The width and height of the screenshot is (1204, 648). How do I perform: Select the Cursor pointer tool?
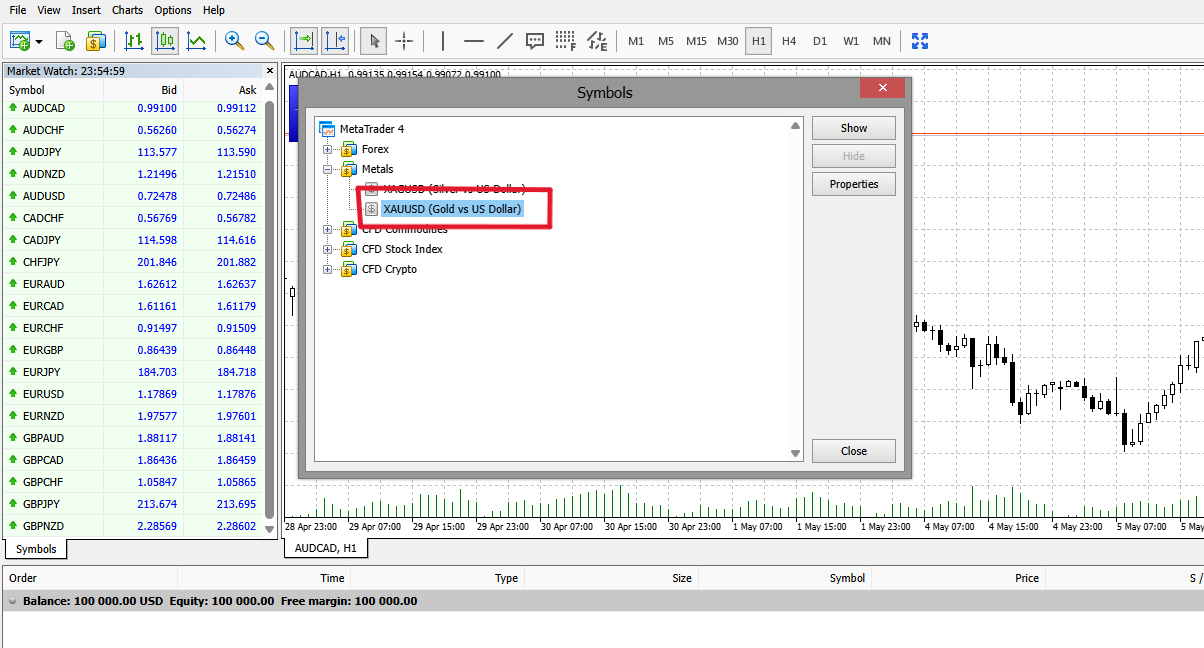click(374, 41)
